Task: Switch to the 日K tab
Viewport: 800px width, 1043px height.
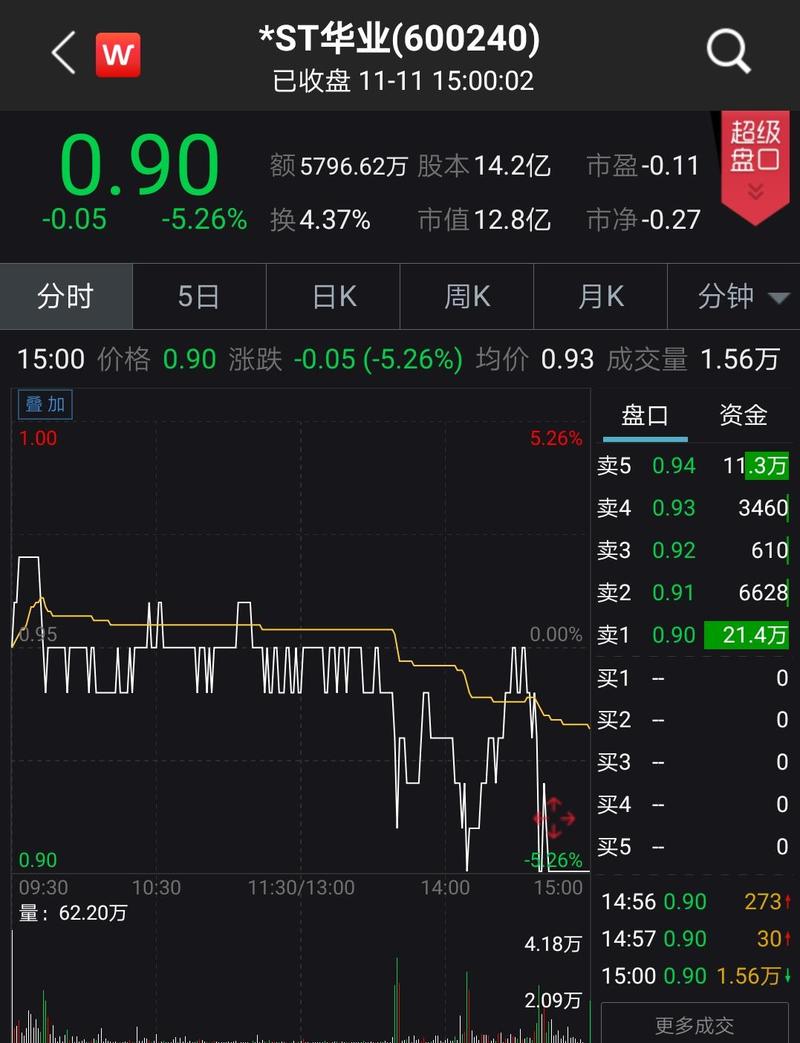Action: click(x=333, y=296)
